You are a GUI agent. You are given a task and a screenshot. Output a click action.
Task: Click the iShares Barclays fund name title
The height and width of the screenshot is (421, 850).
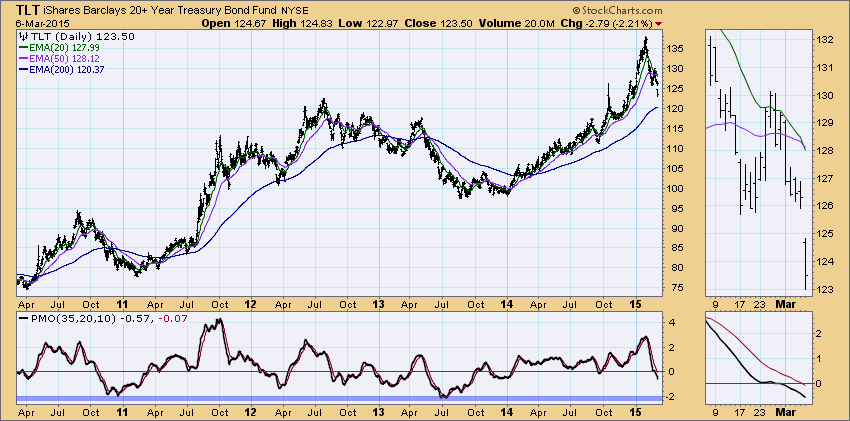(148, 8)
